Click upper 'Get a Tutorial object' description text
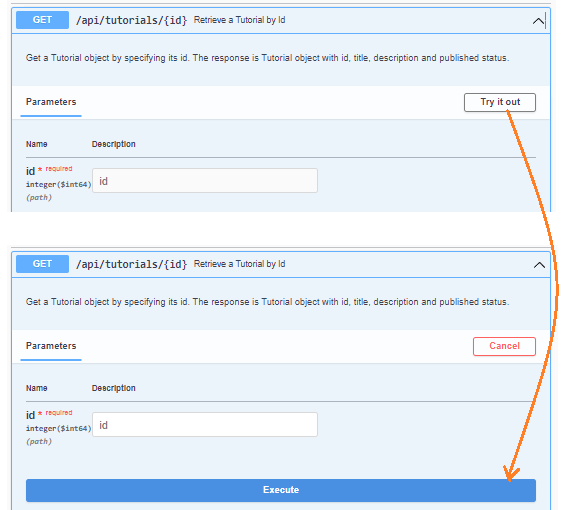The height and width of the screenshot is (510, 570). (267, 58)
